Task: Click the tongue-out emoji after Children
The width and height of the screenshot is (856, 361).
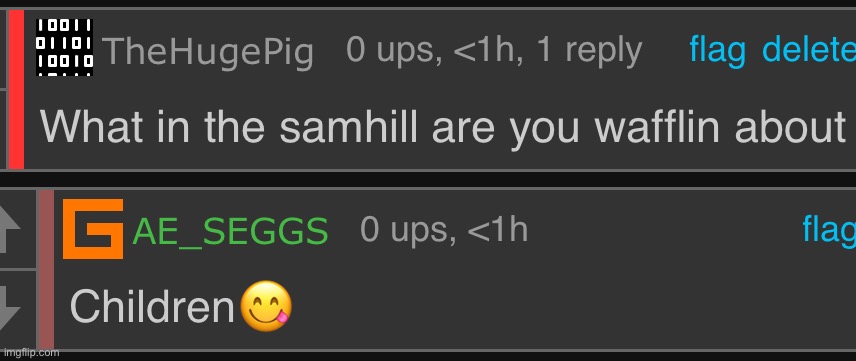Action: pyautogui.click(x=266, y=306)
